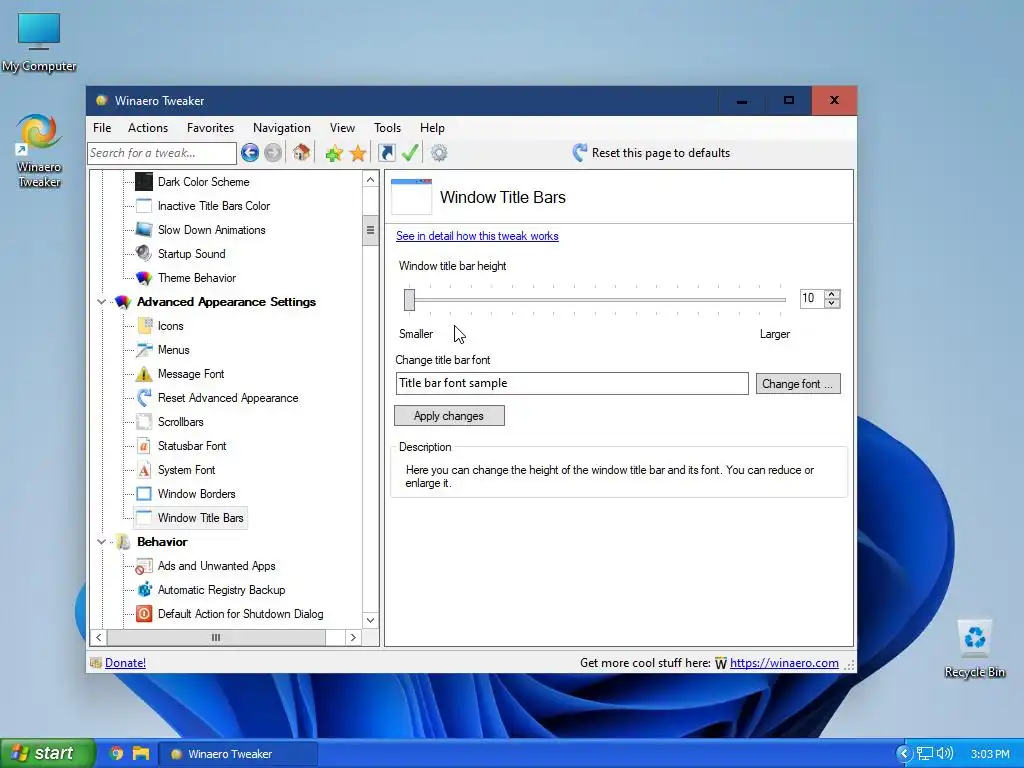This screenshot has height=768, width=1024.
Task: Click the Start button
Action: pos(47,754)
